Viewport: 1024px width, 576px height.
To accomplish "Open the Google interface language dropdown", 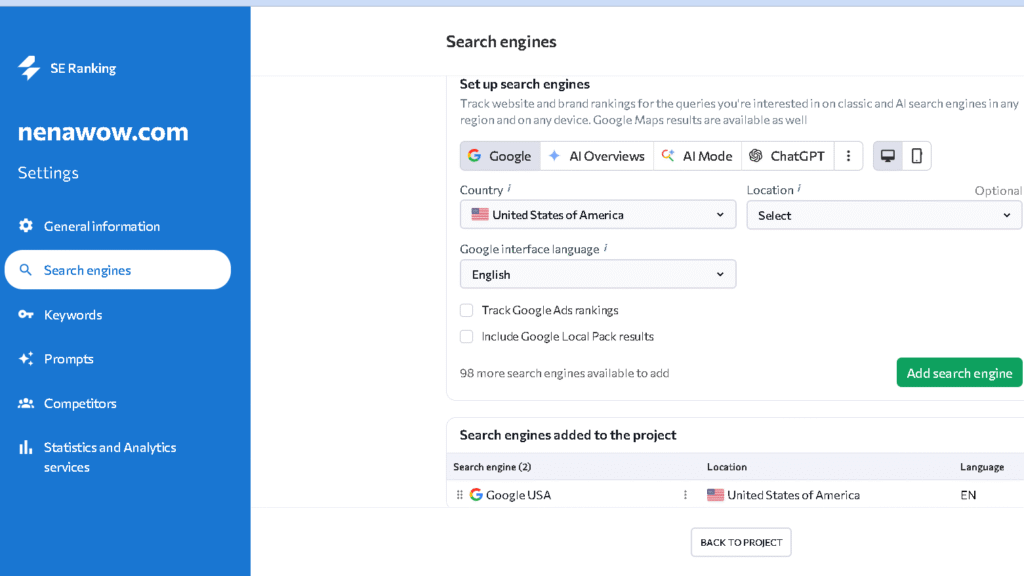I will click(597, 274).
